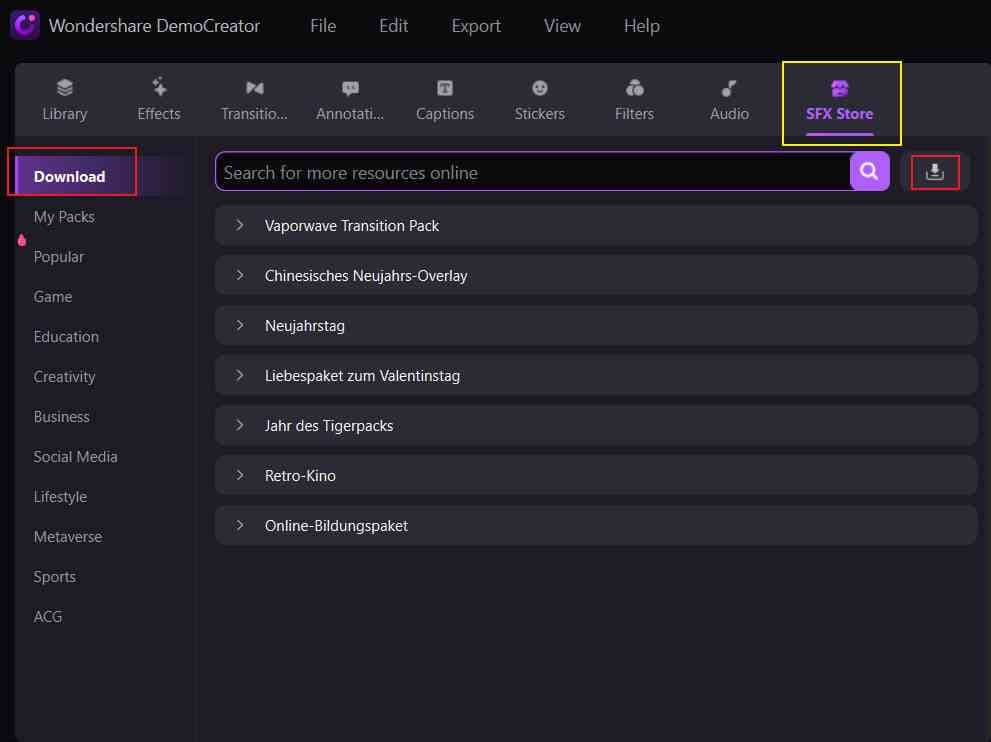
Task: Open the My Packs category
Action: tap(64, 217)
